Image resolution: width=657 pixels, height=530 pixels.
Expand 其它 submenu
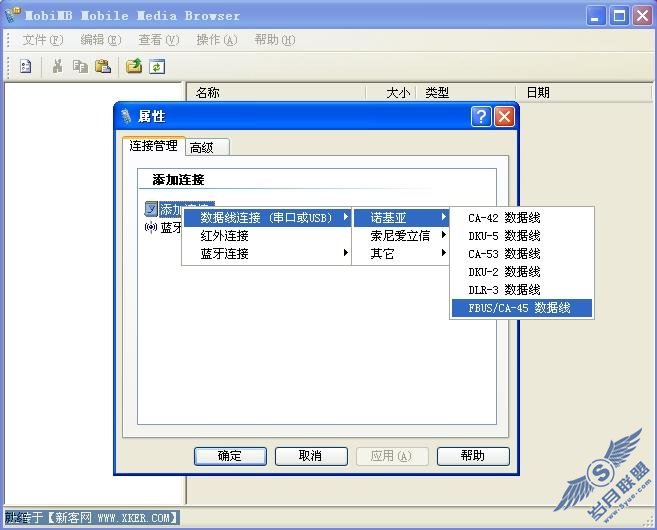(x=400, y=254)
